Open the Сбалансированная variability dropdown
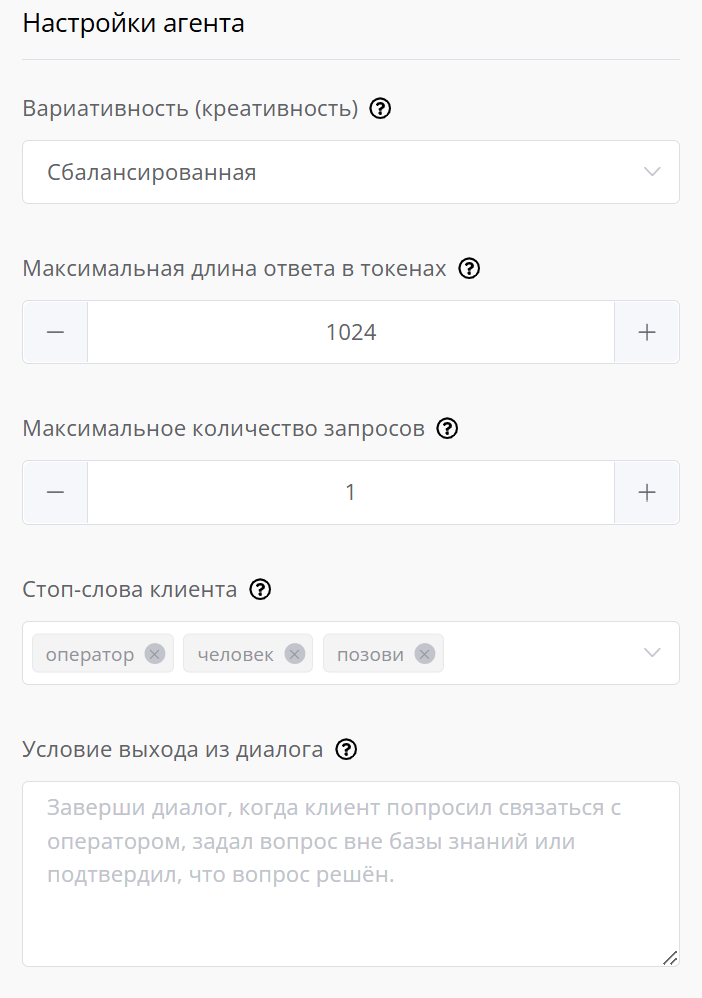702x998 pixels. point(351,172)
